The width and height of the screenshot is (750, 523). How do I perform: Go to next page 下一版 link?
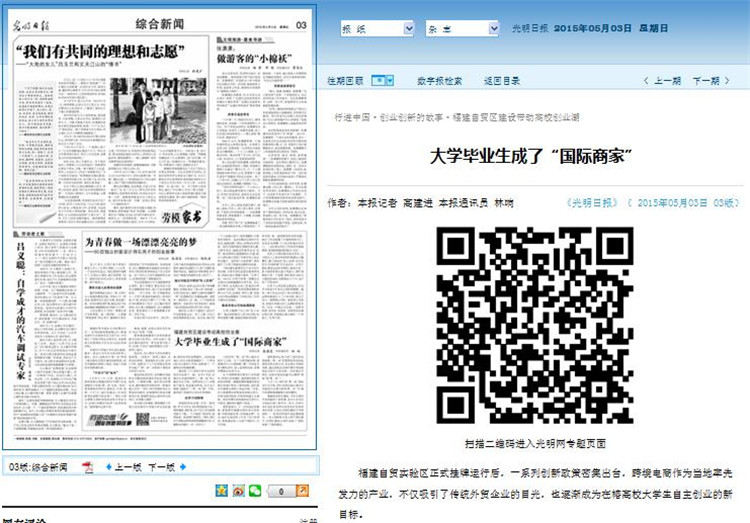coord(161,467)
